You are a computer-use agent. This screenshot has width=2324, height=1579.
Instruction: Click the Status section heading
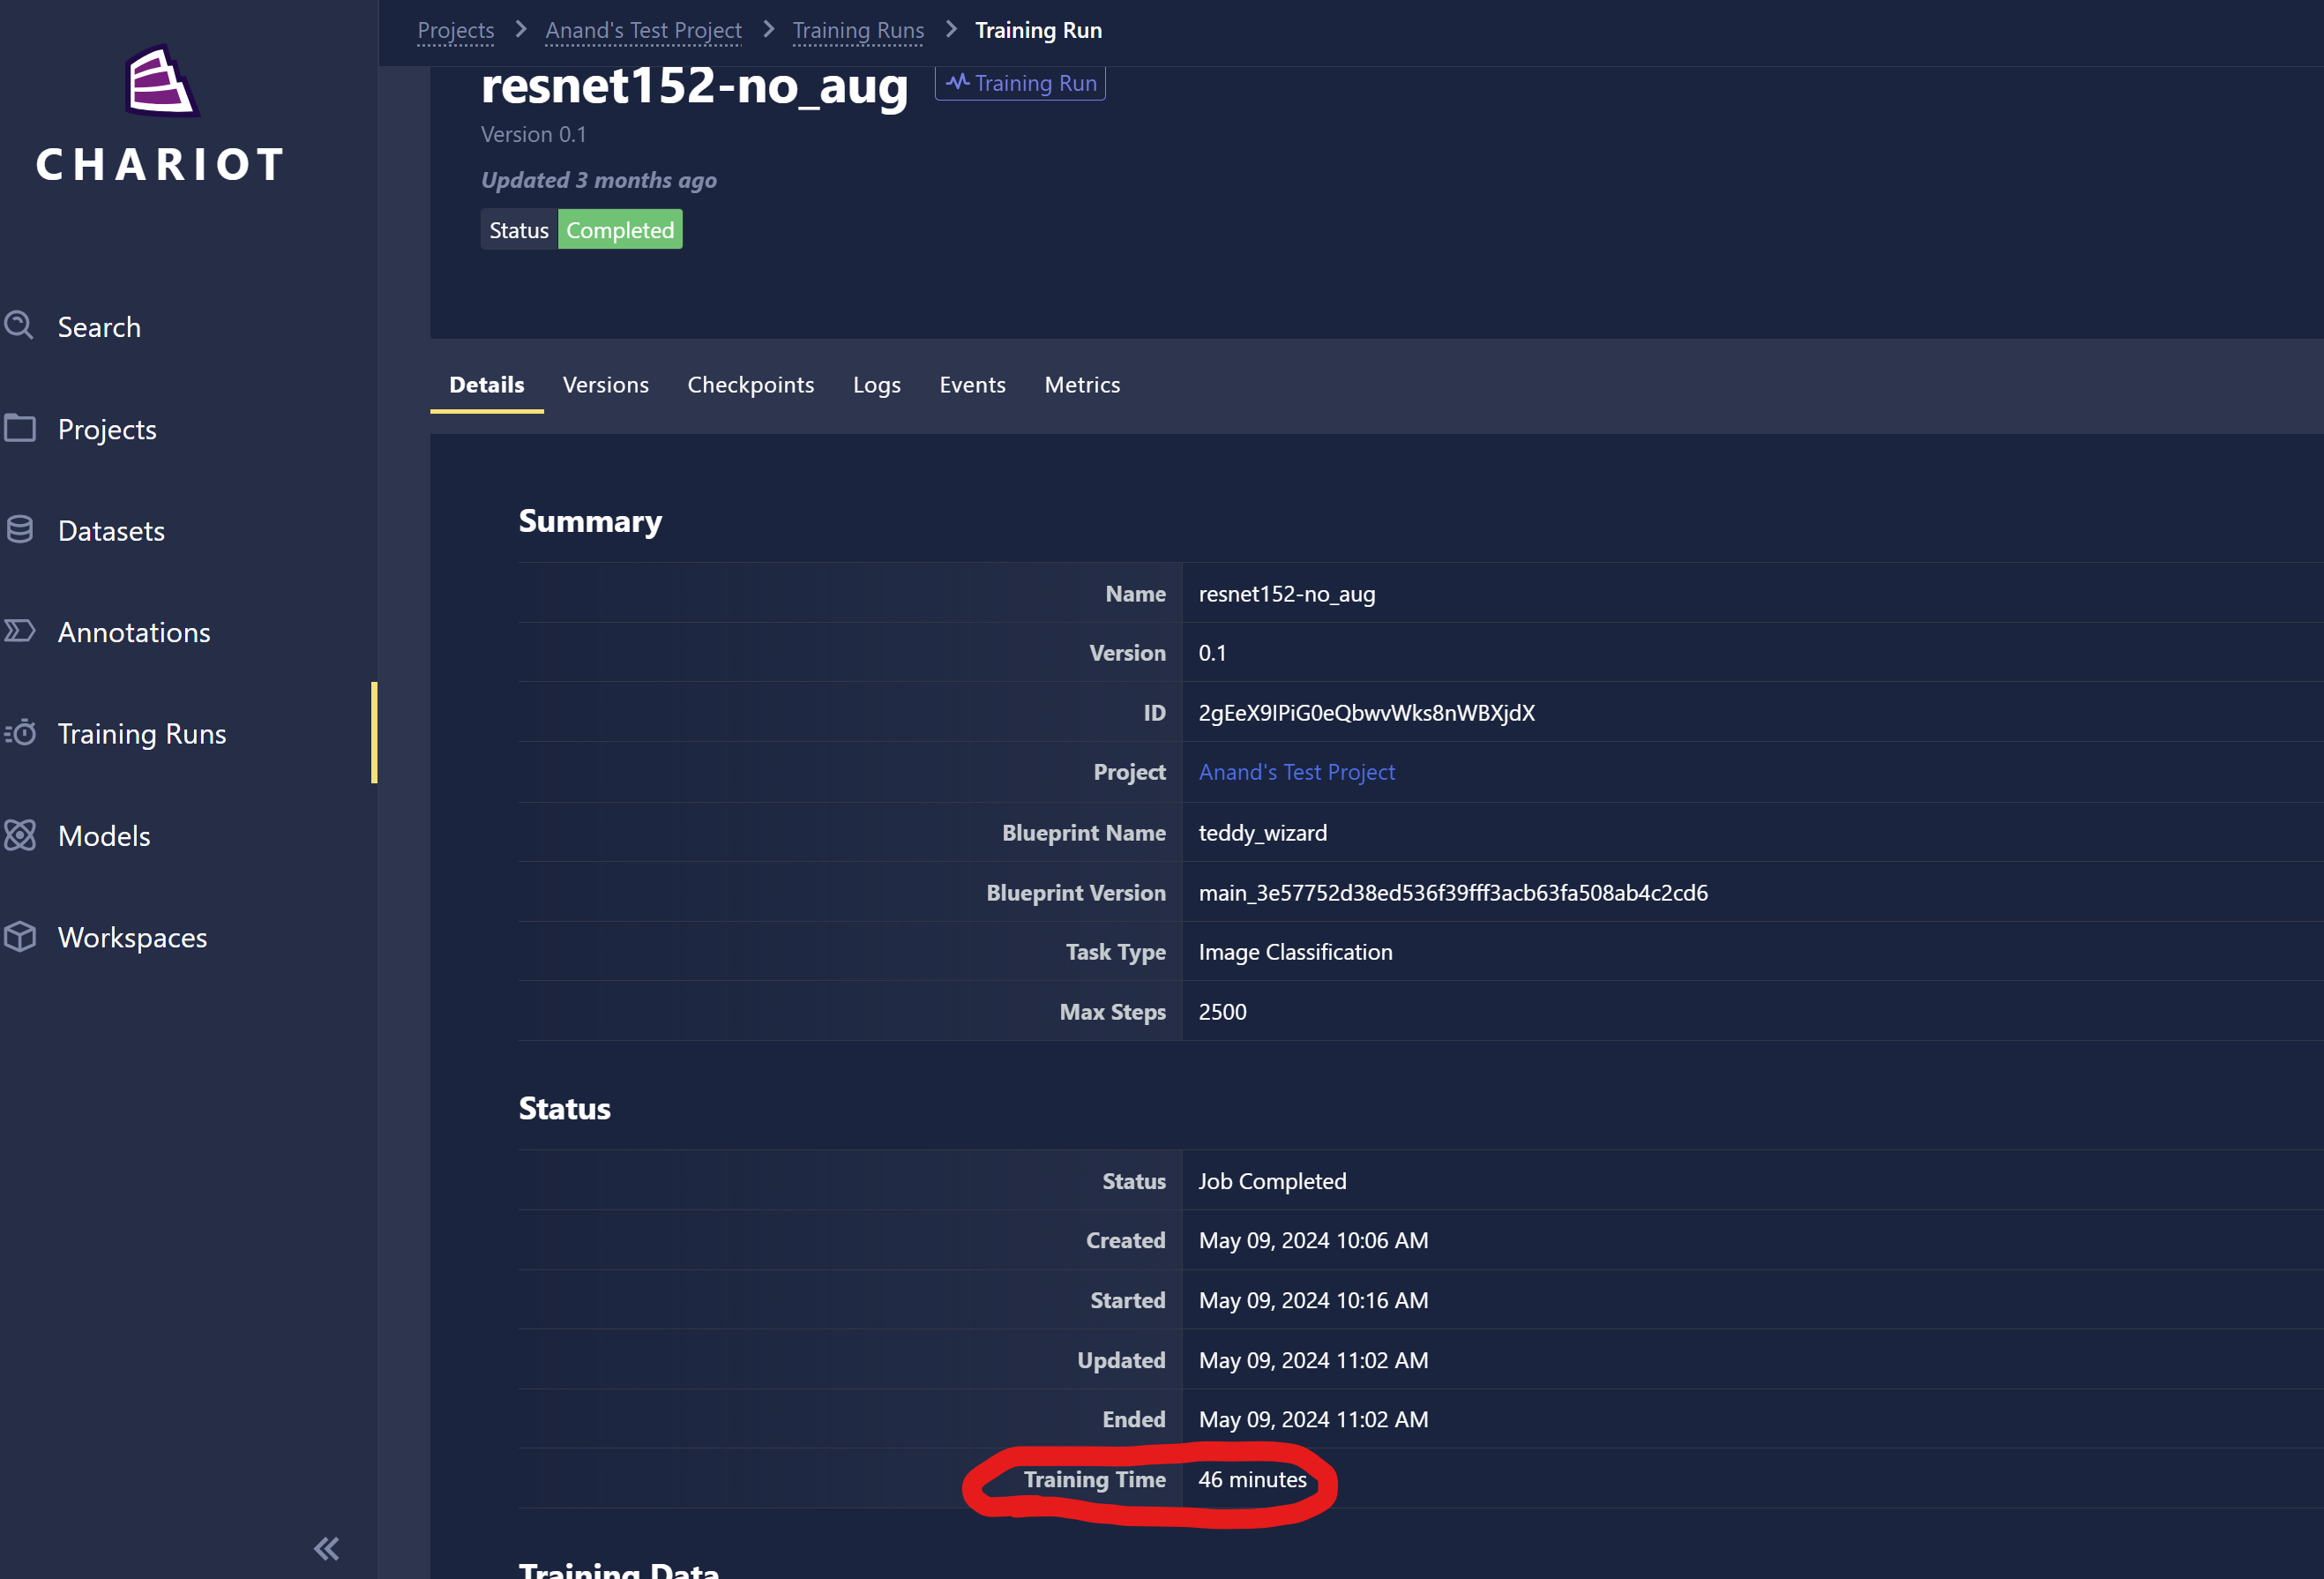565,1108
